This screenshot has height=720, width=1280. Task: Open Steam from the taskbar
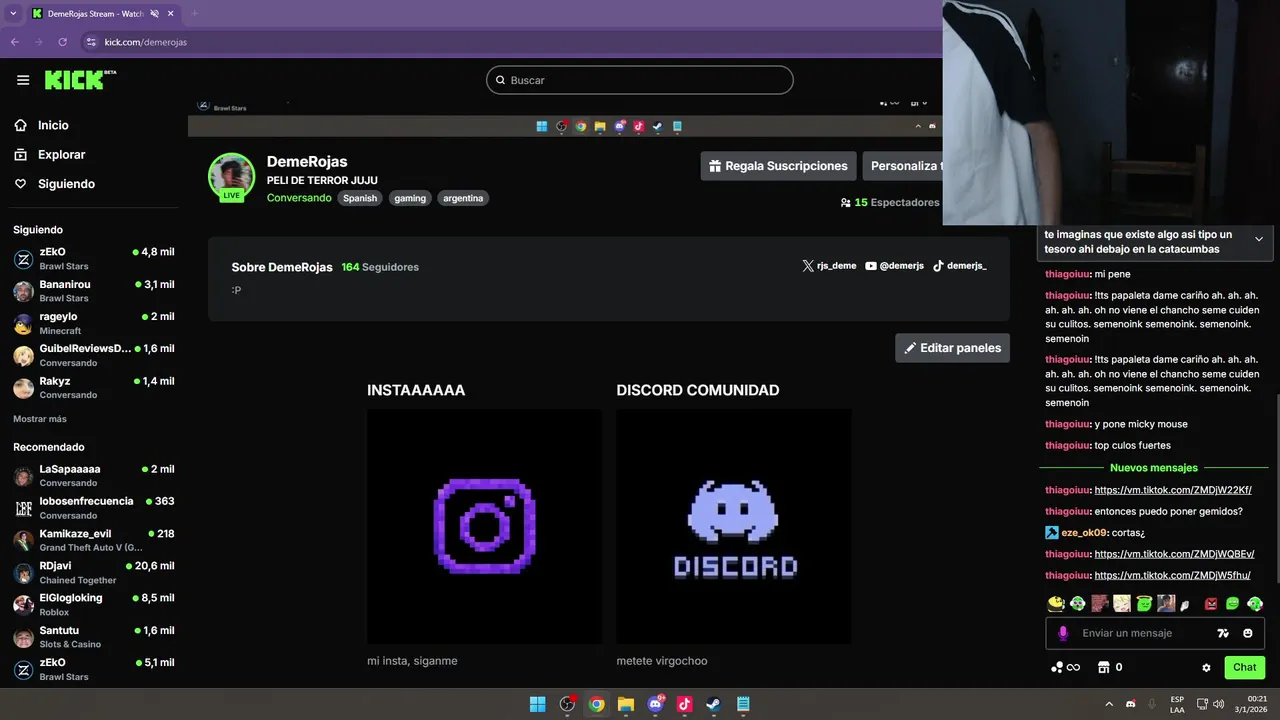[x=713, y=704]
